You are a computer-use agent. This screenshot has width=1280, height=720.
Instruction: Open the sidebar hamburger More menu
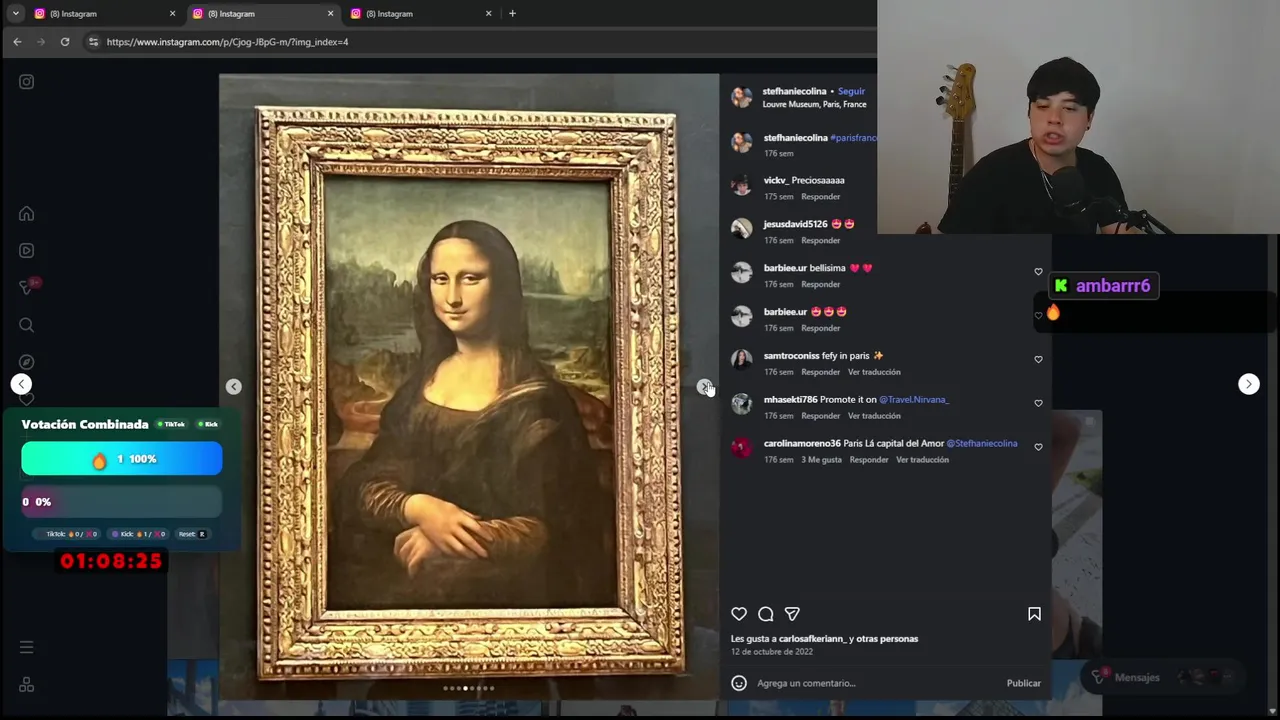tap(27, 647)
